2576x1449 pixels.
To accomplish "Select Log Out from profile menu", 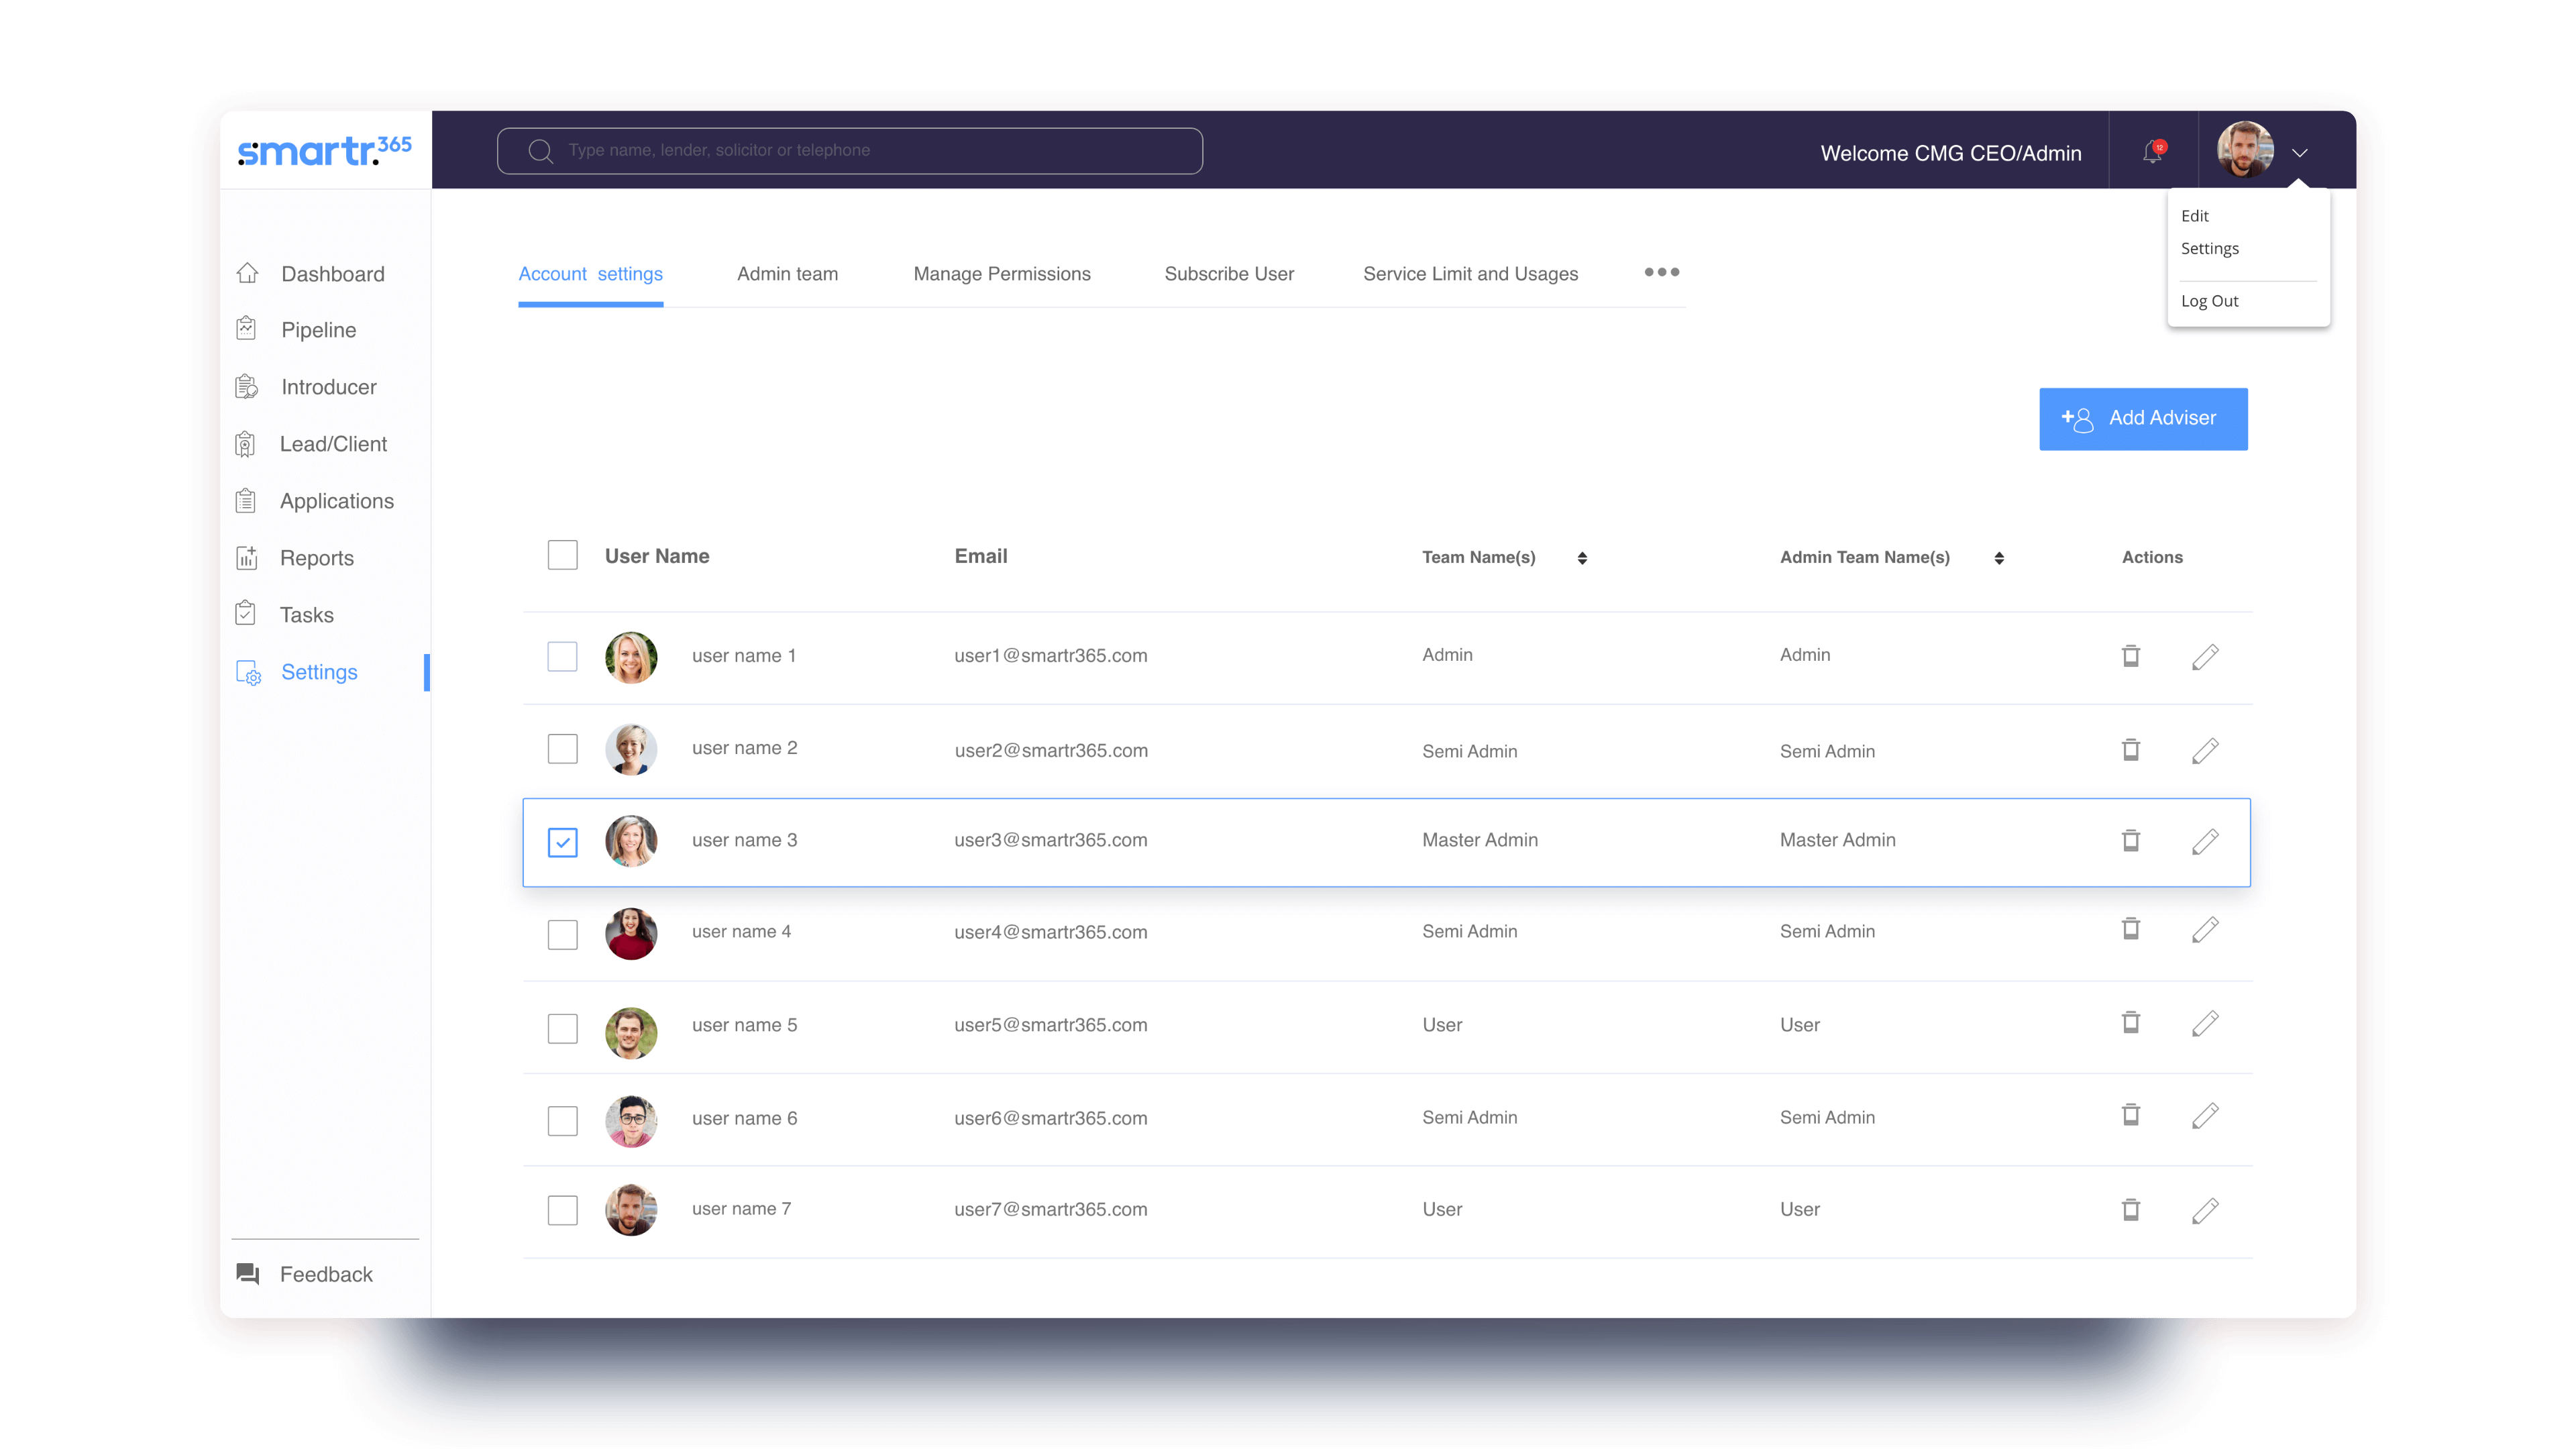I will click(2210, 301).
